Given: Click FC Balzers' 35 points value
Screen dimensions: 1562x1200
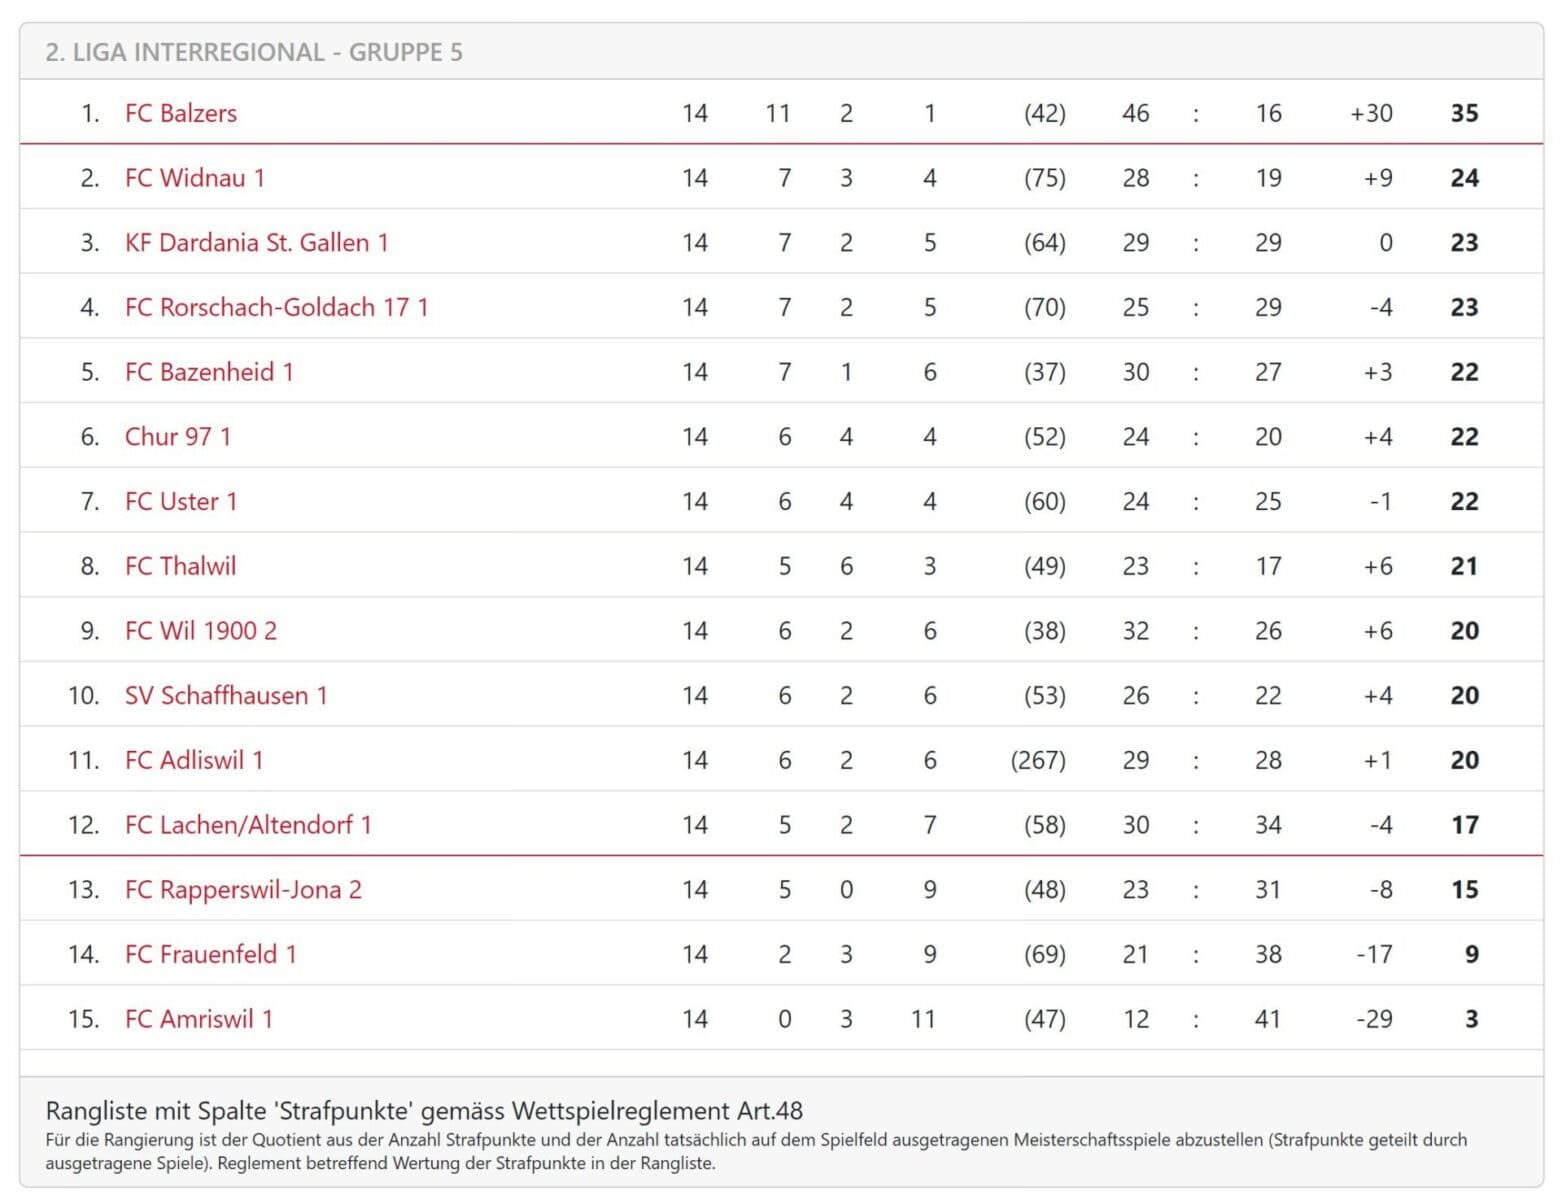Looking at the screenshot, I should (1464, 113).
